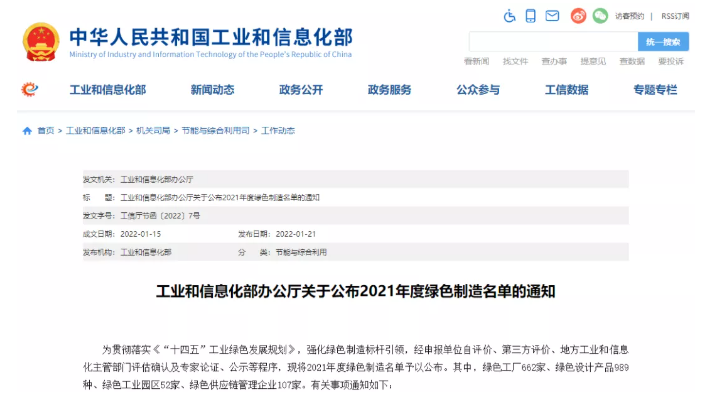The image size is (708, 415).
Task: Open the red Weibo icon
Action: click(x=578, y=16)
